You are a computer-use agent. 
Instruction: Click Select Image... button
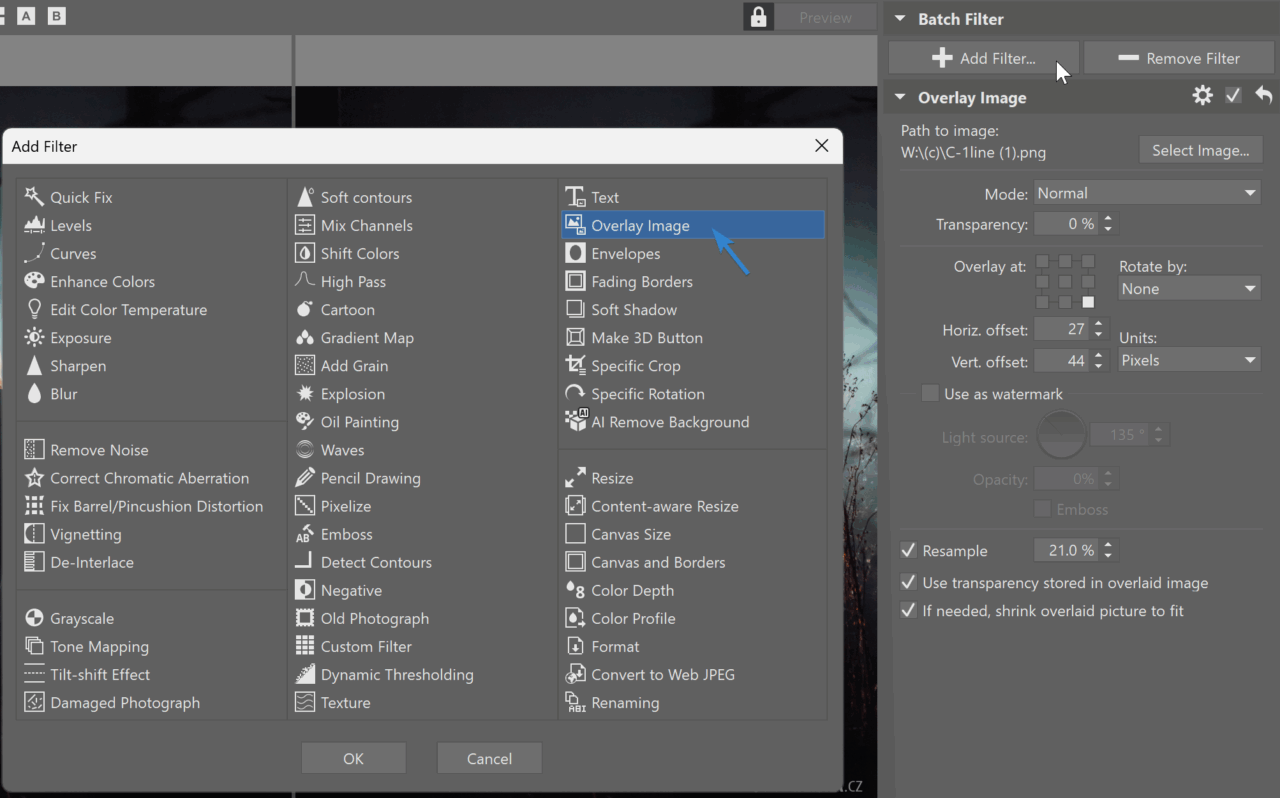click(1200, 150)
